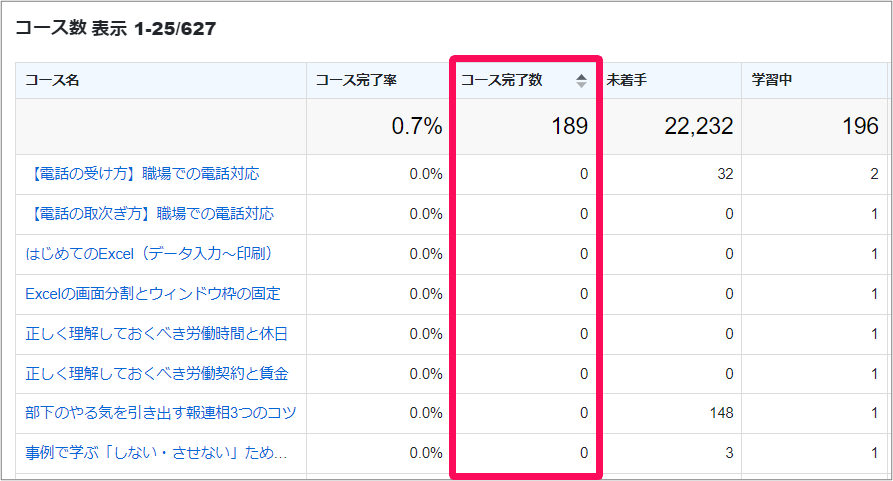The height and width of the screenshot is (481, 893).
Task: Open the 正しく理解しておくべき労働時間と休日 course
Action: tap(157, 334)
